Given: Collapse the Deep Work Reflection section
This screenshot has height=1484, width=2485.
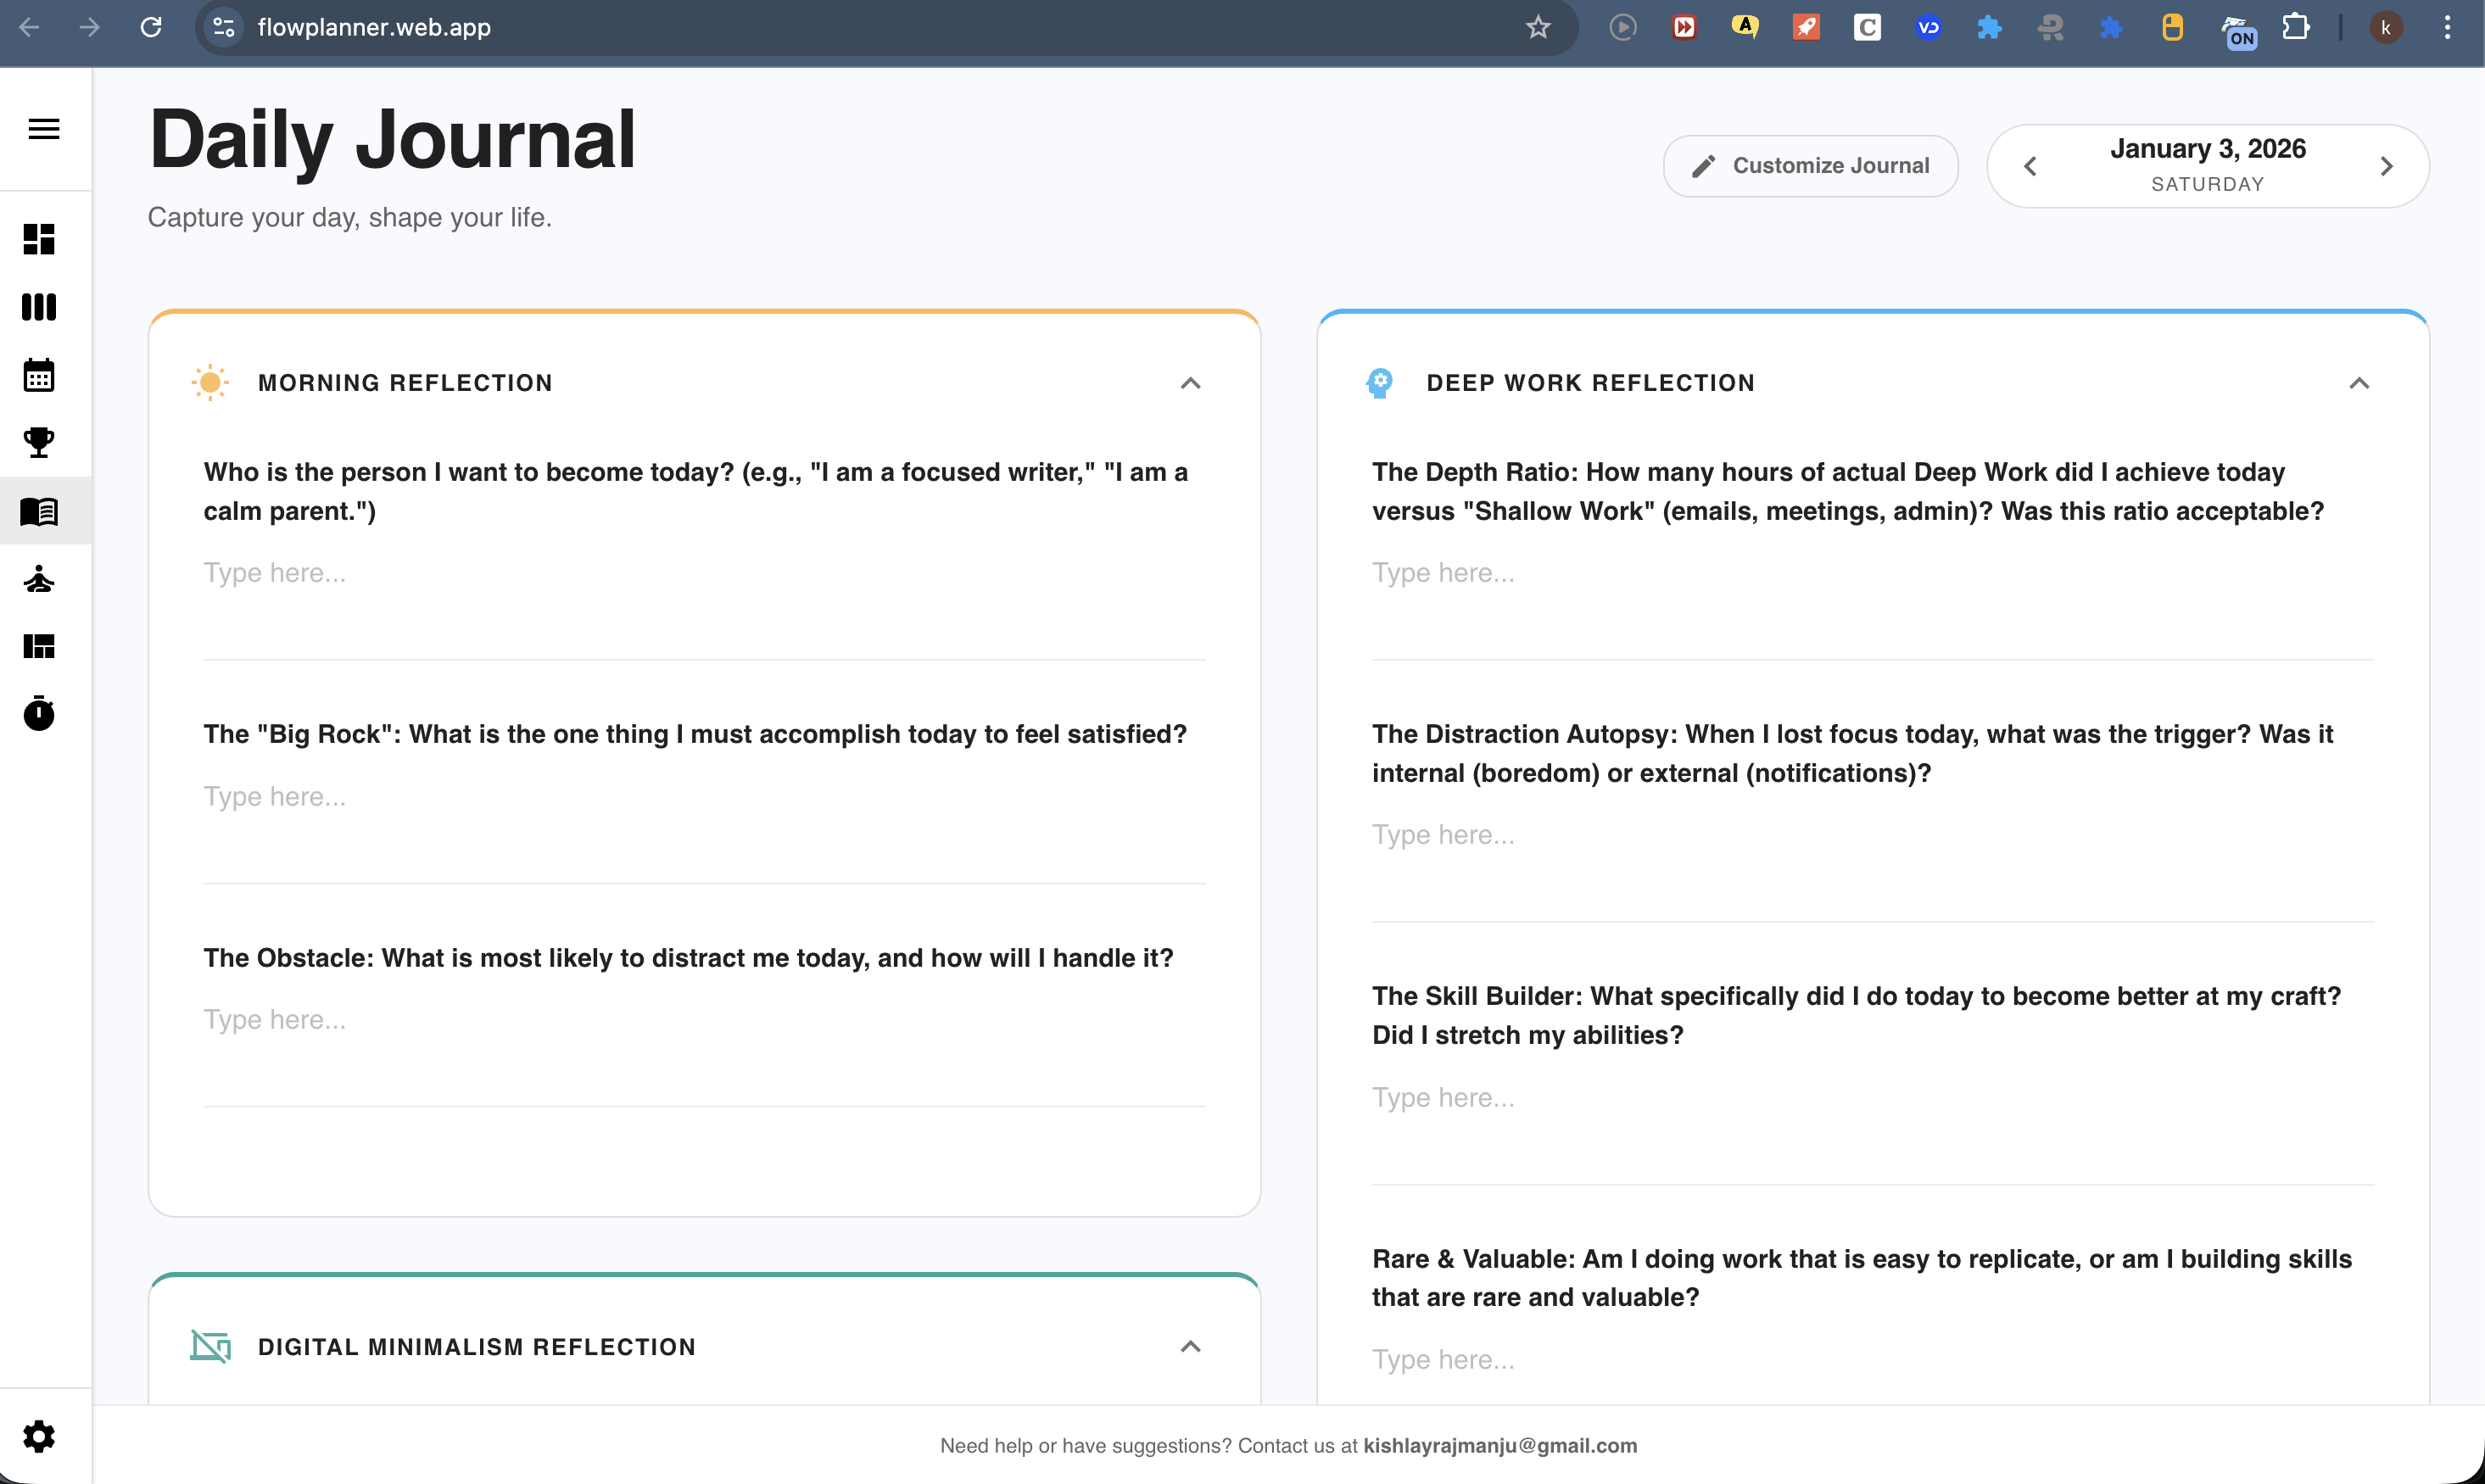Looking at the screenshot, I should click(2359, 382).
